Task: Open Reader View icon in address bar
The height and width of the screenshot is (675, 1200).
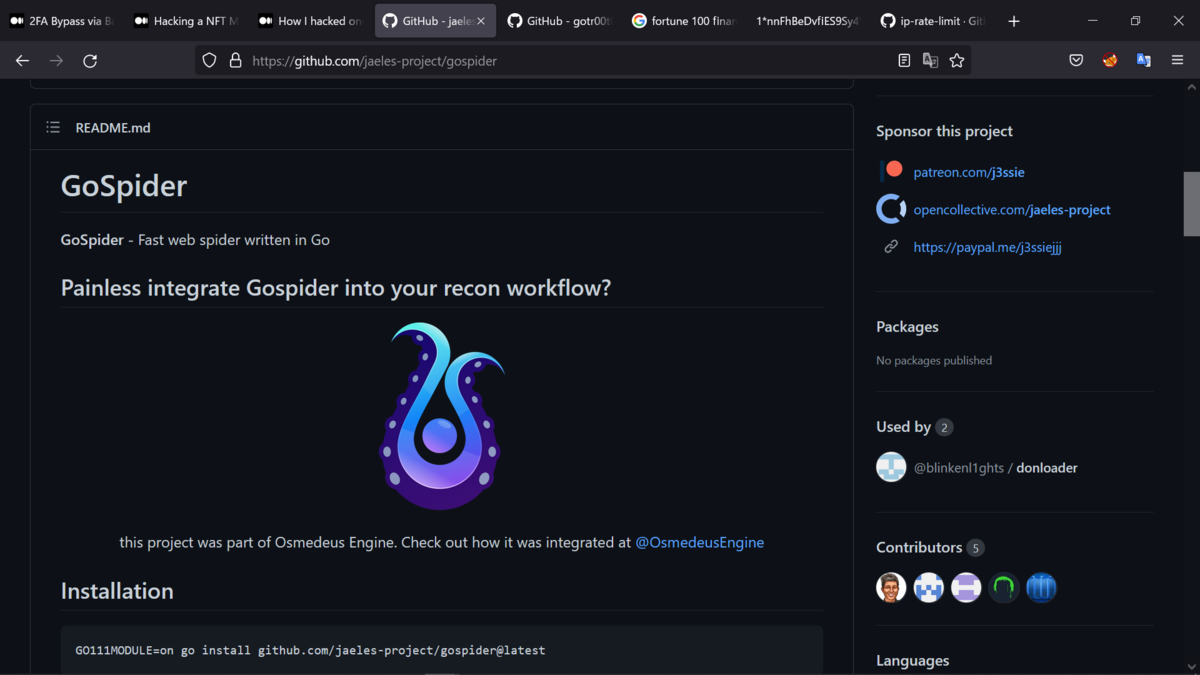Action: (x=904, y=61)
